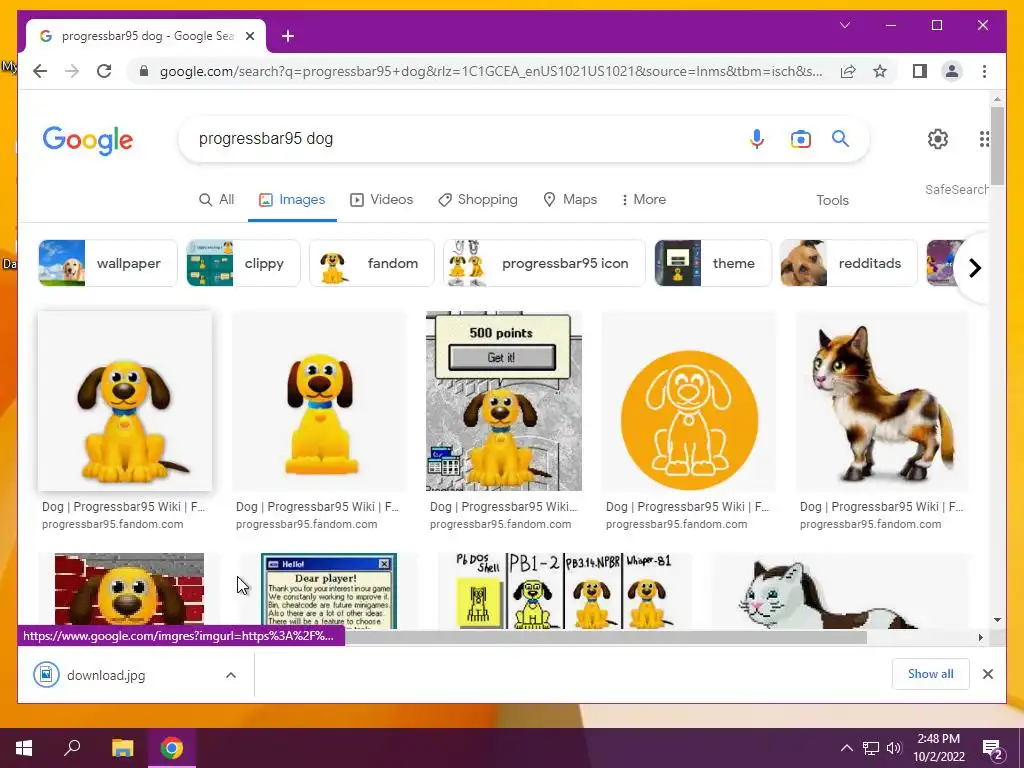
Task: Click progressbar95.fandom.com link under calico cat
Action: pos(871,524)
